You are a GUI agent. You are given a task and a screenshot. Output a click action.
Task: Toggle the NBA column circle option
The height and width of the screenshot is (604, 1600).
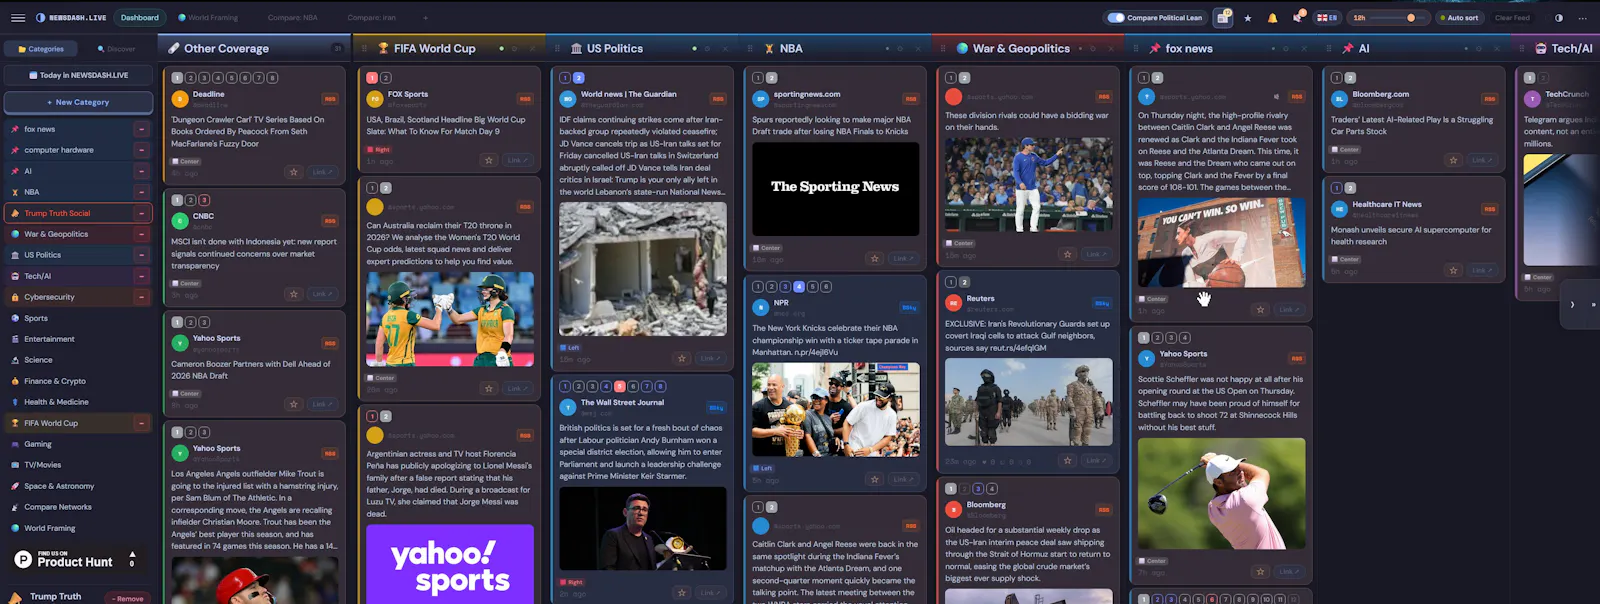point(900,48)
